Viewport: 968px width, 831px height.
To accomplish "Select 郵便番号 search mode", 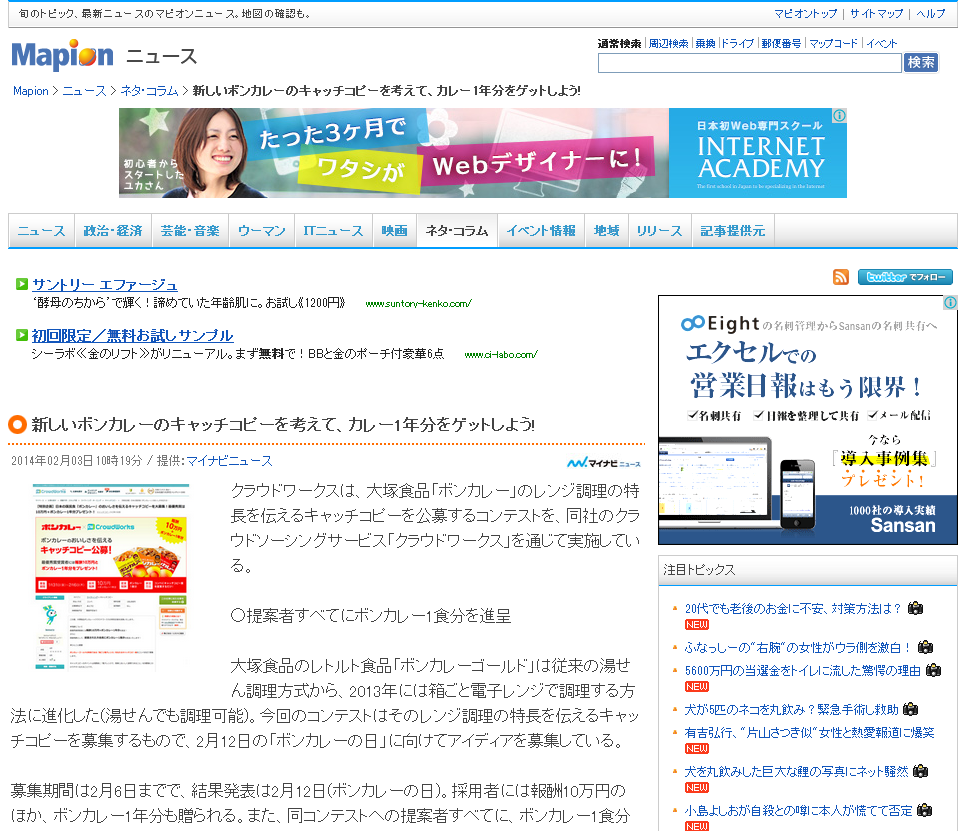I will [781, 43].
